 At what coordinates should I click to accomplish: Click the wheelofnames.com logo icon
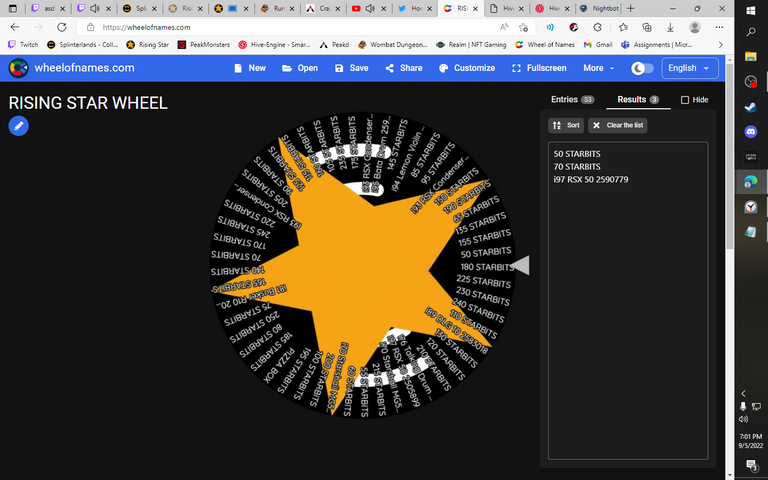[x=19, y=68]
